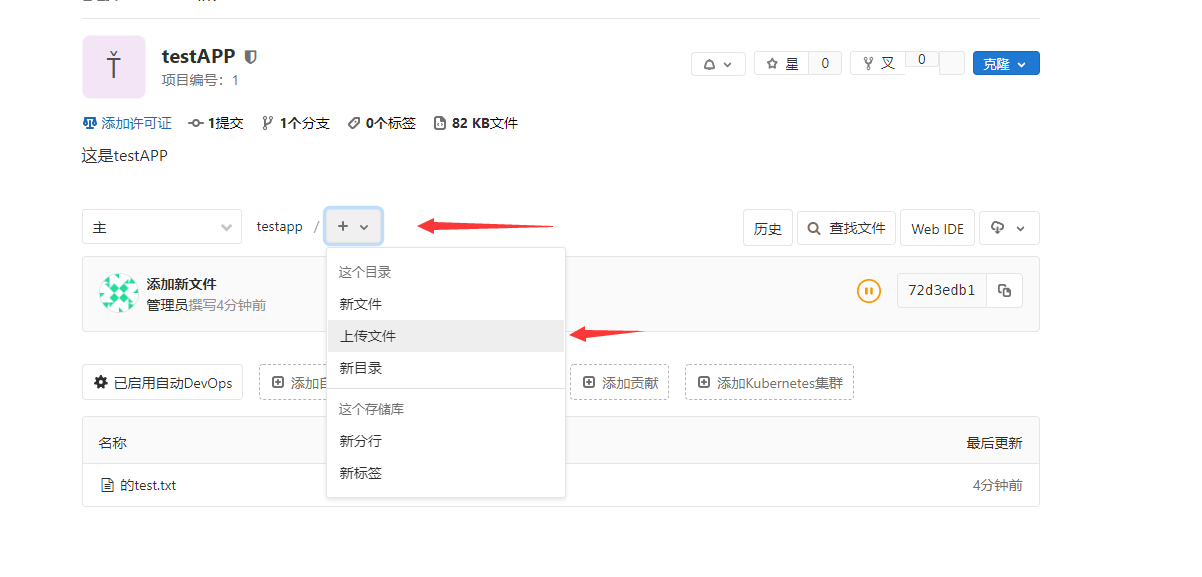Click the 项目编号: 1 text

[x=200, y=80]
